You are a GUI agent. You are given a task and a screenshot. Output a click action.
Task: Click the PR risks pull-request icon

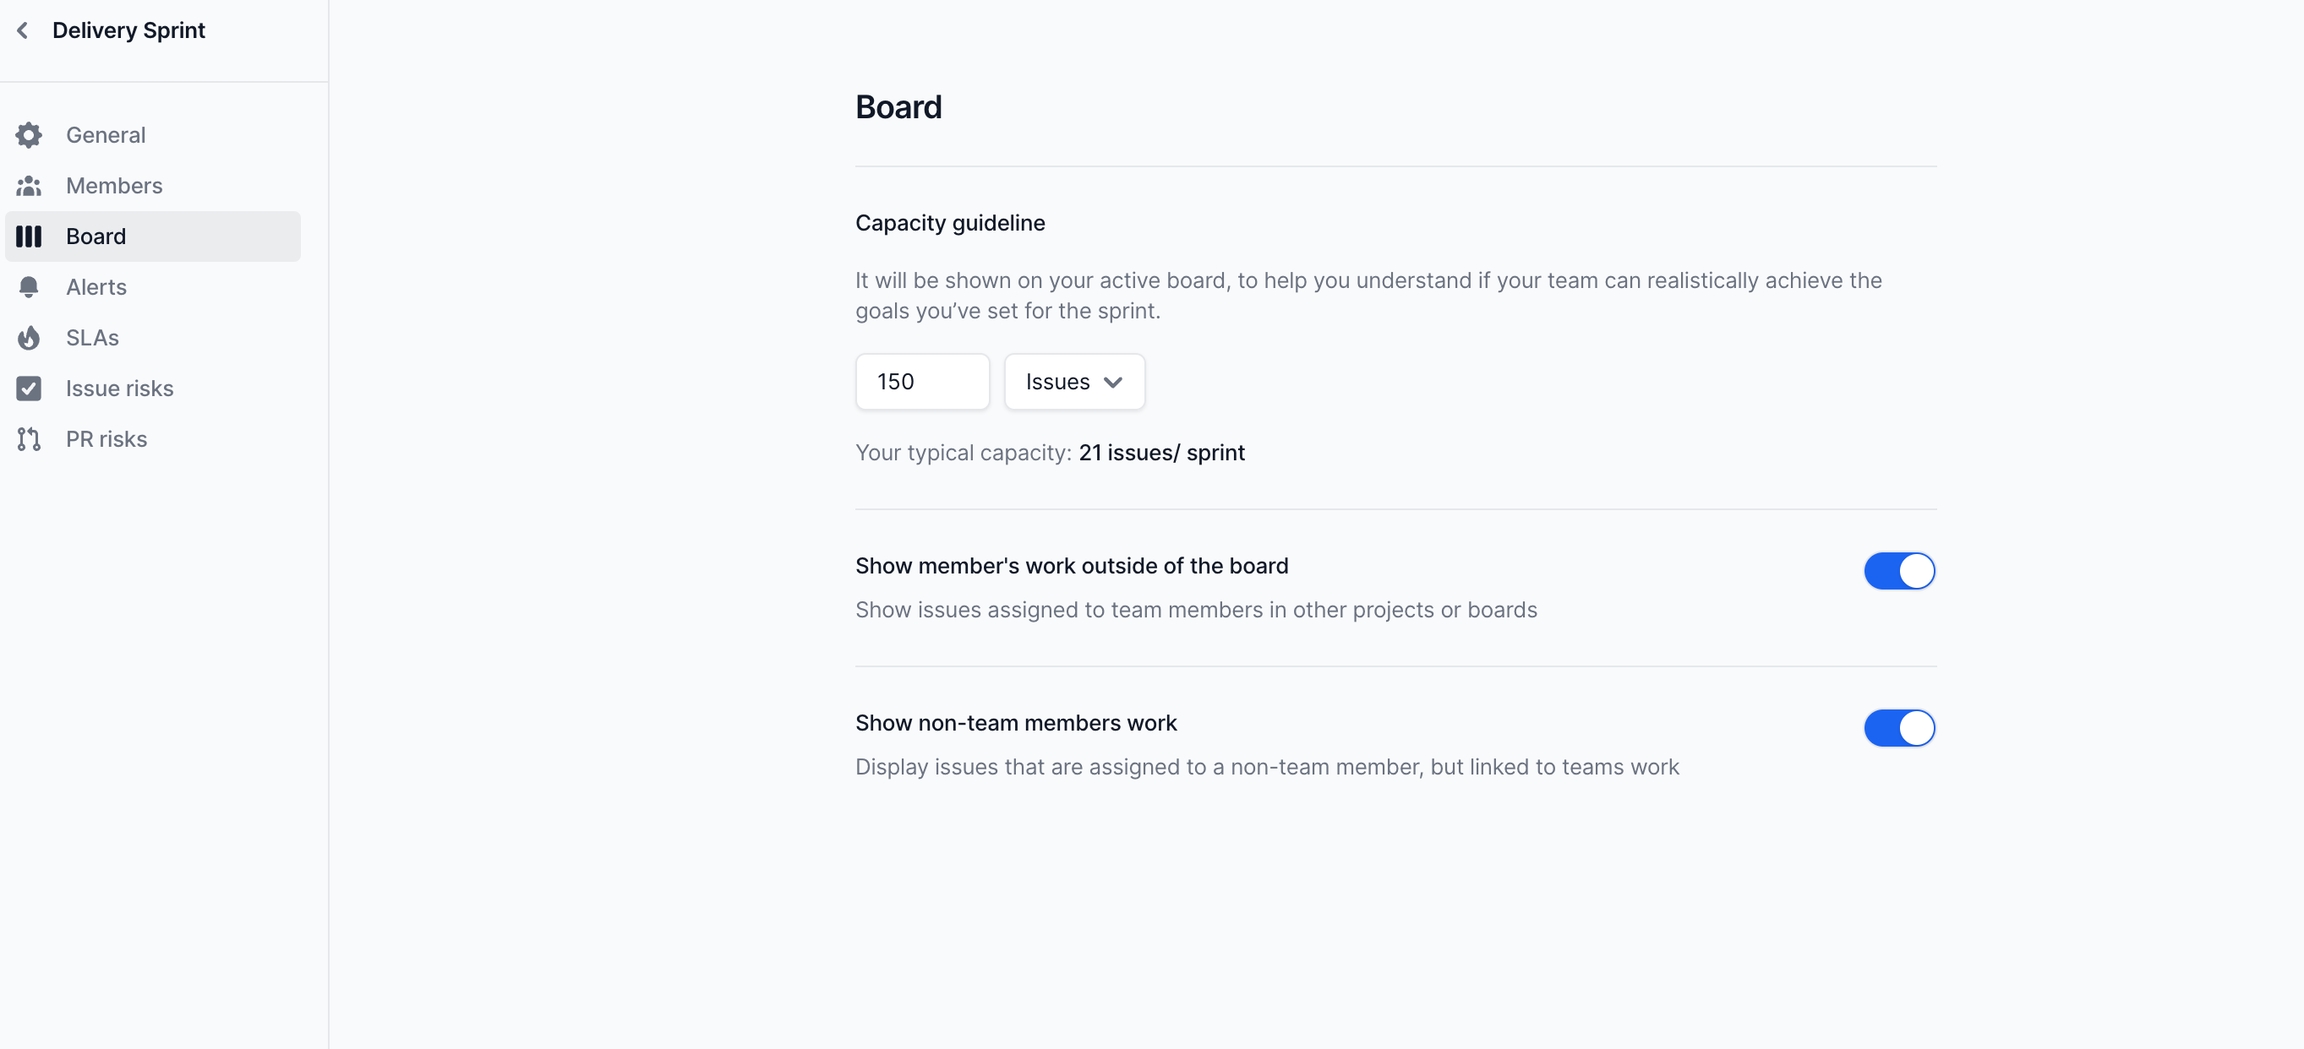click(x=29, y=439)
